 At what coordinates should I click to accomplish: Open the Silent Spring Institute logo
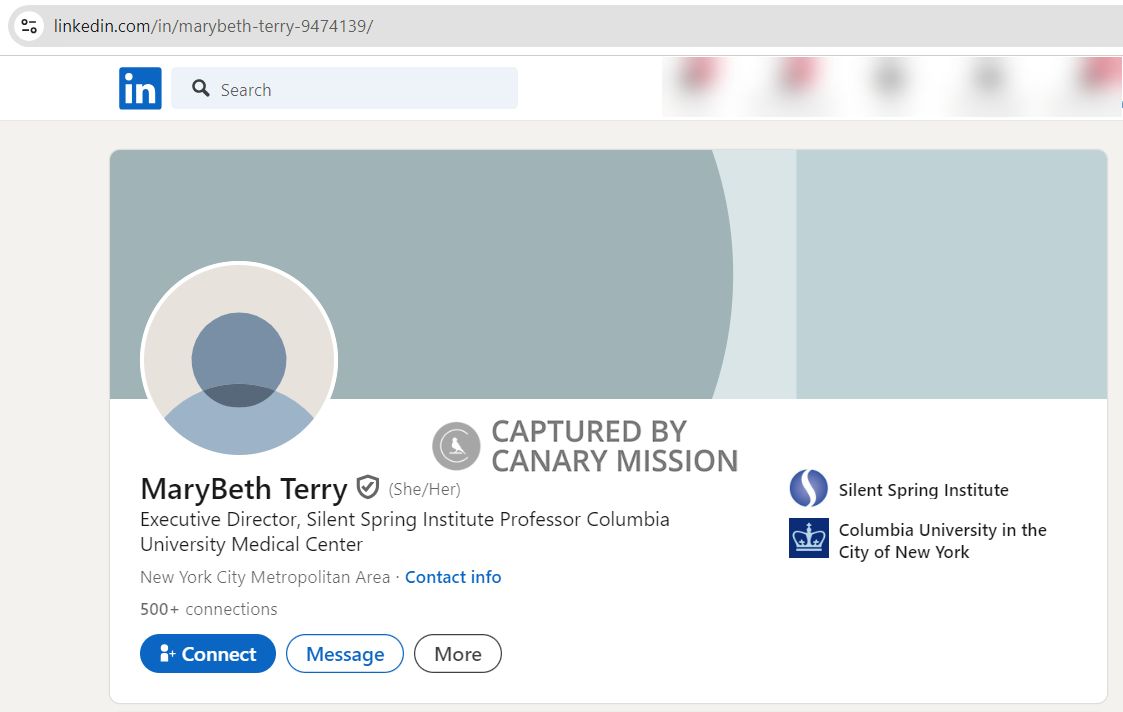tap(807, 489)
